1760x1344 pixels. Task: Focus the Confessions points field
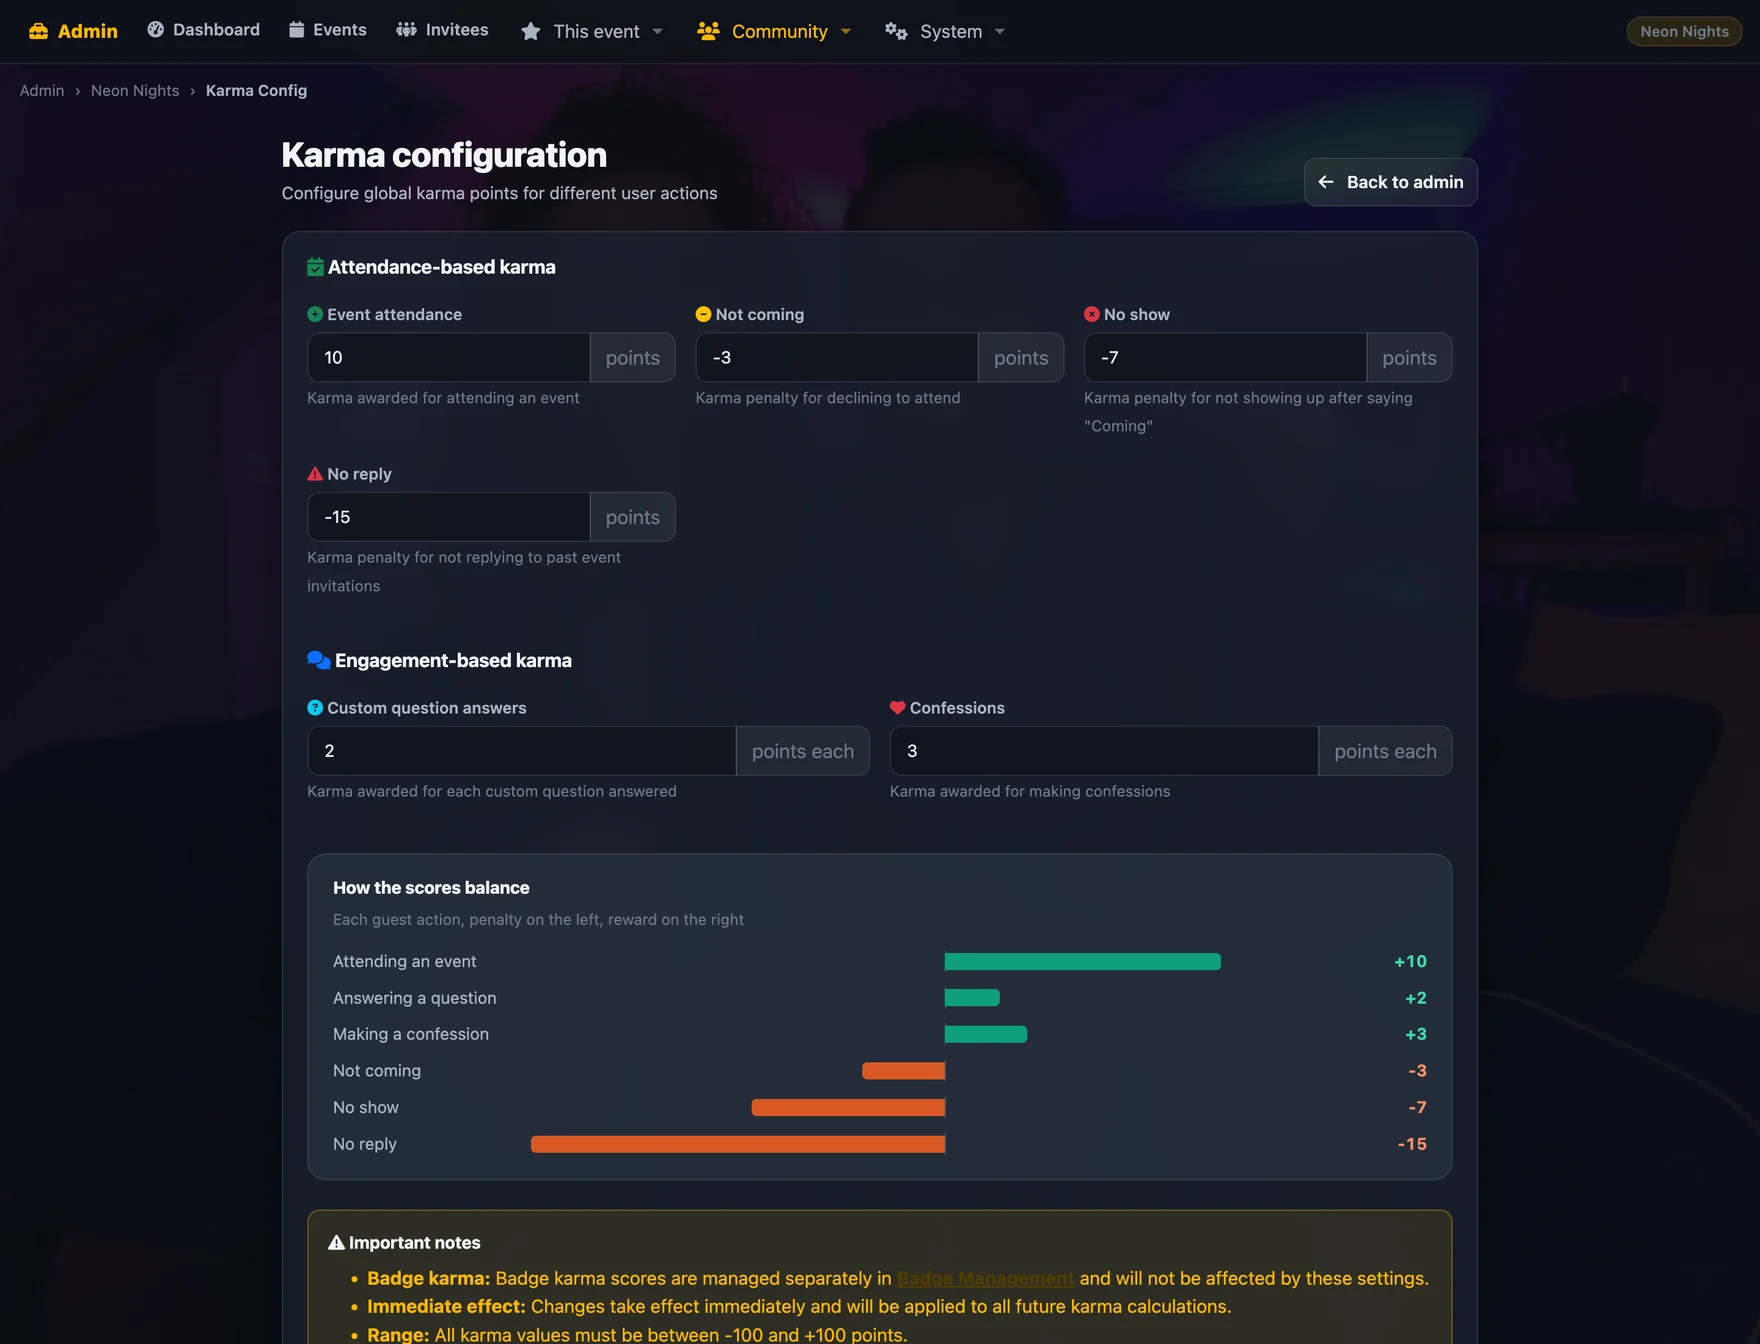click(1105, 751)
